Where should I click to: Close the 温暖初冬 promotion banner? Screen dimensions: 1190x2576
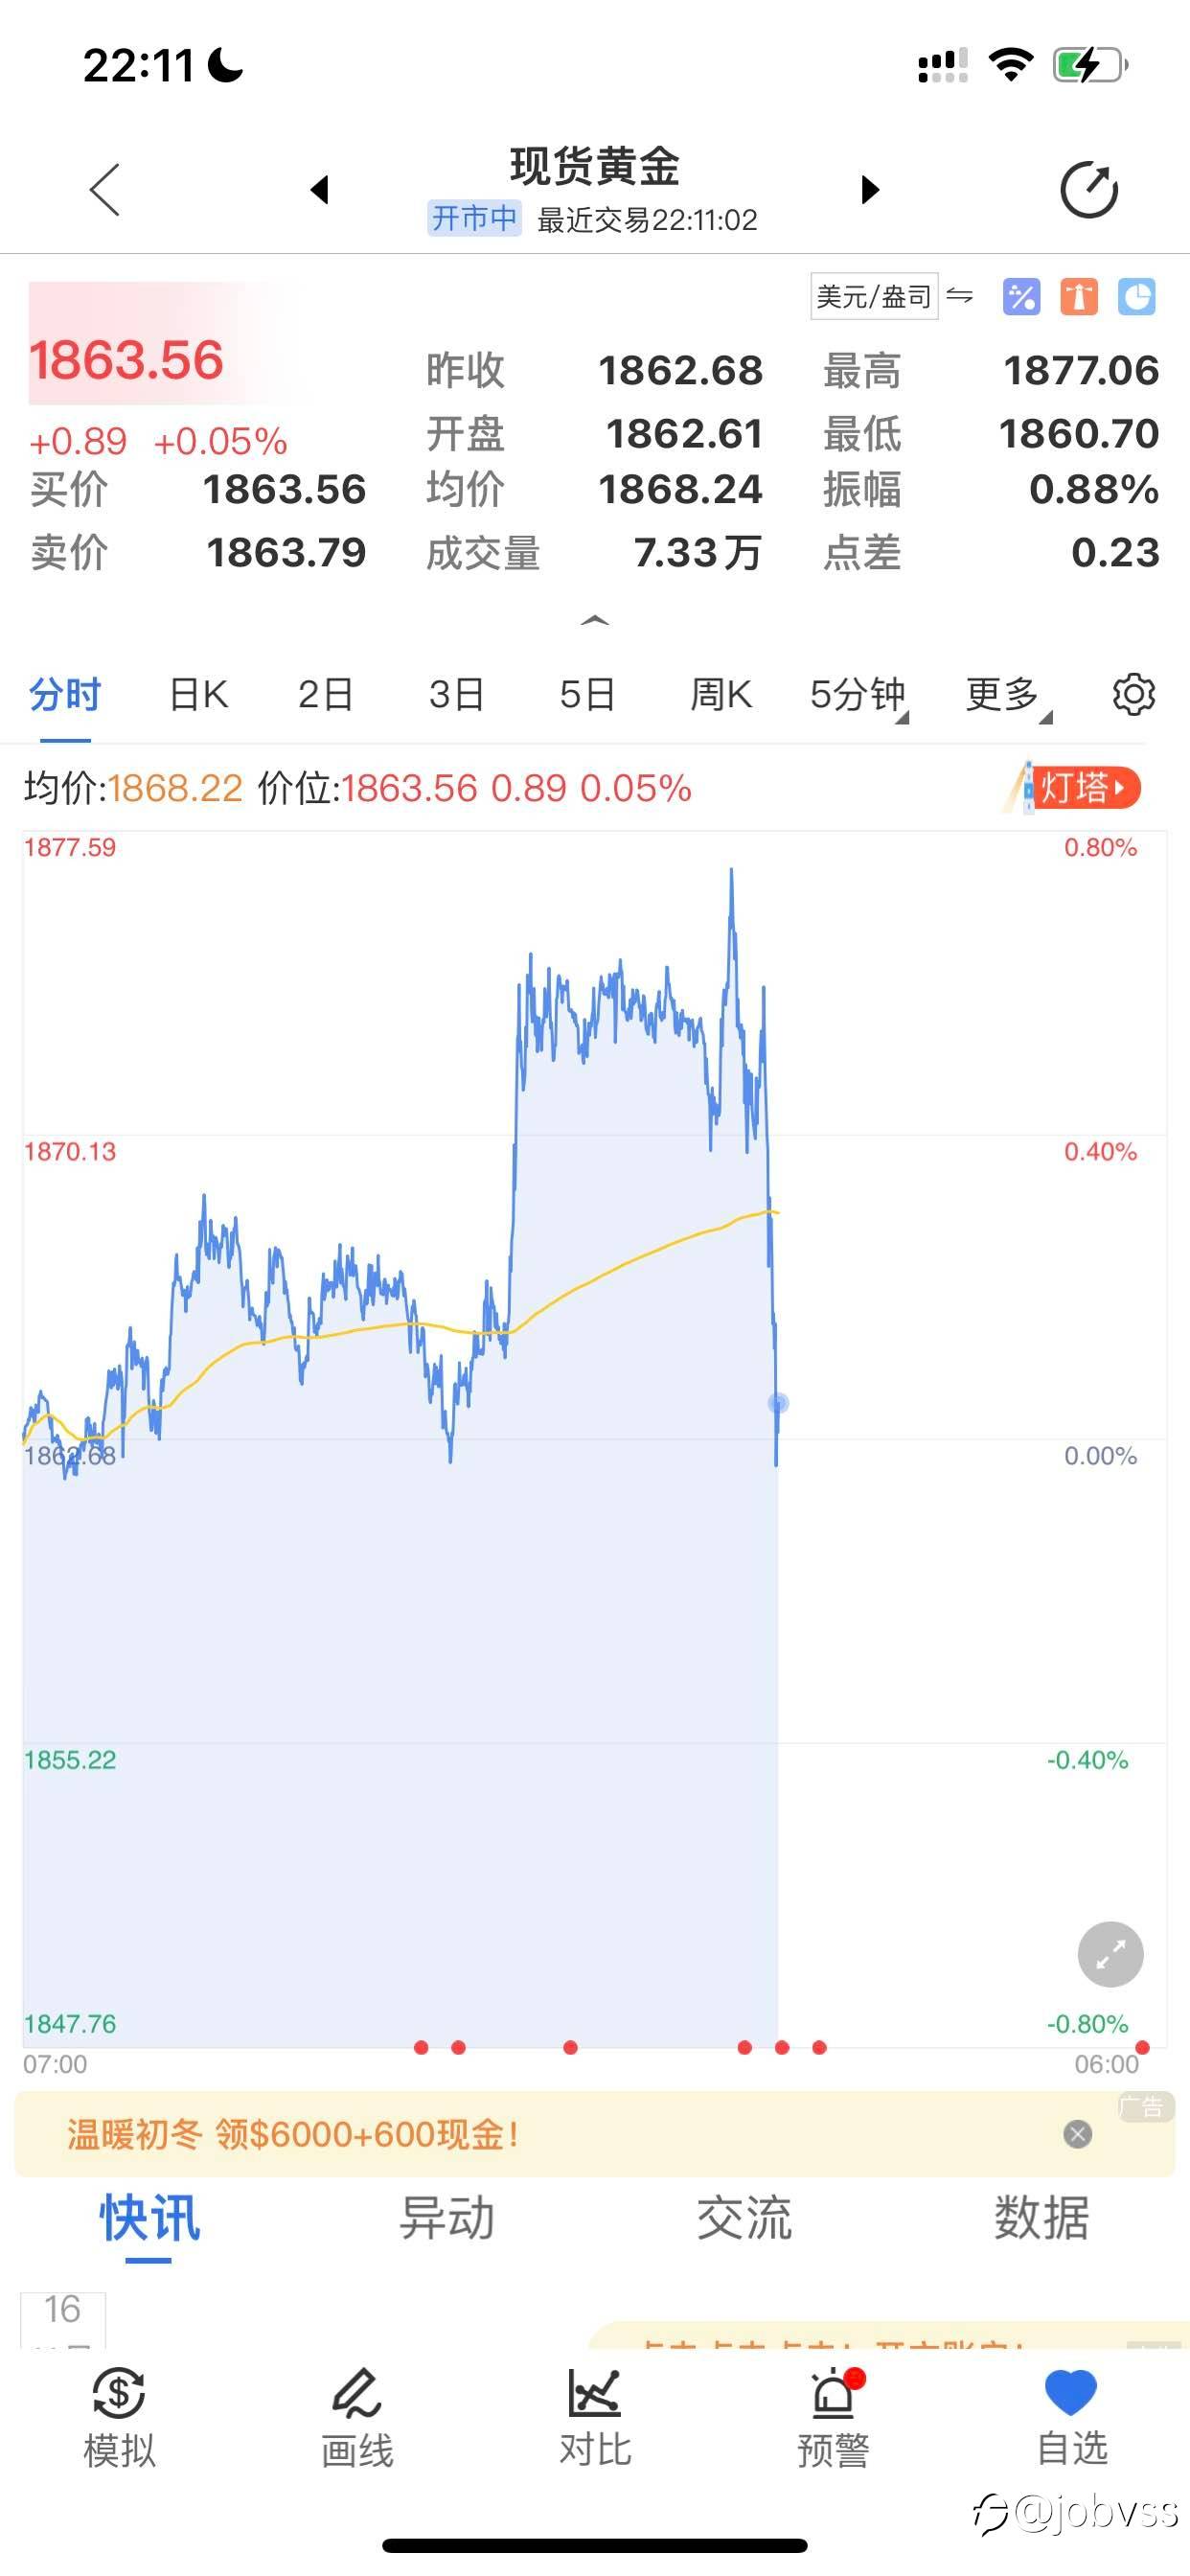pyautogui.click(x=1077, y=2135)
